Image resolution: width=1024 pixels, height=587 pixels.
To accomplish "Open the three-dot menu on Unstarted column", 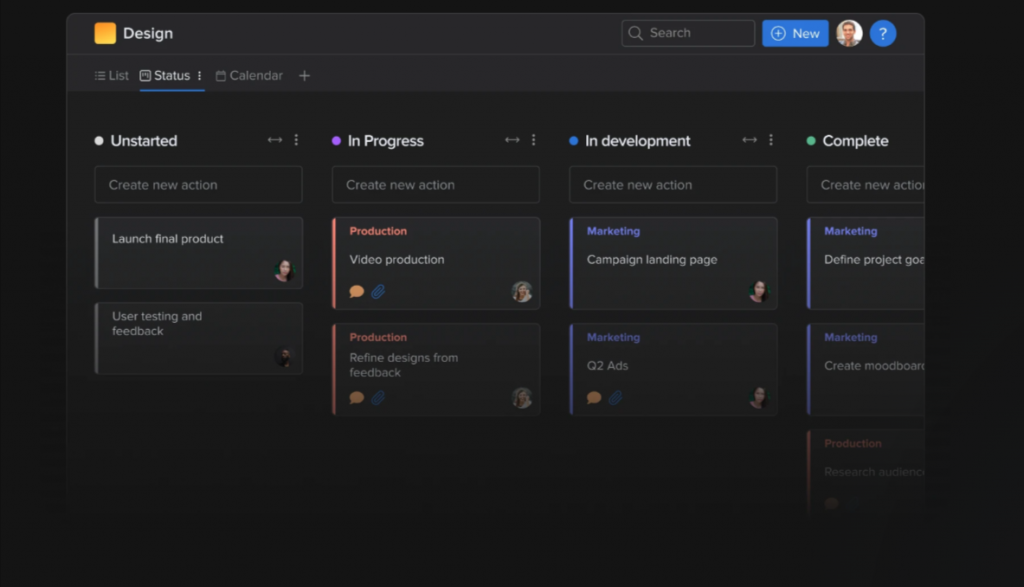I will 296,140.
